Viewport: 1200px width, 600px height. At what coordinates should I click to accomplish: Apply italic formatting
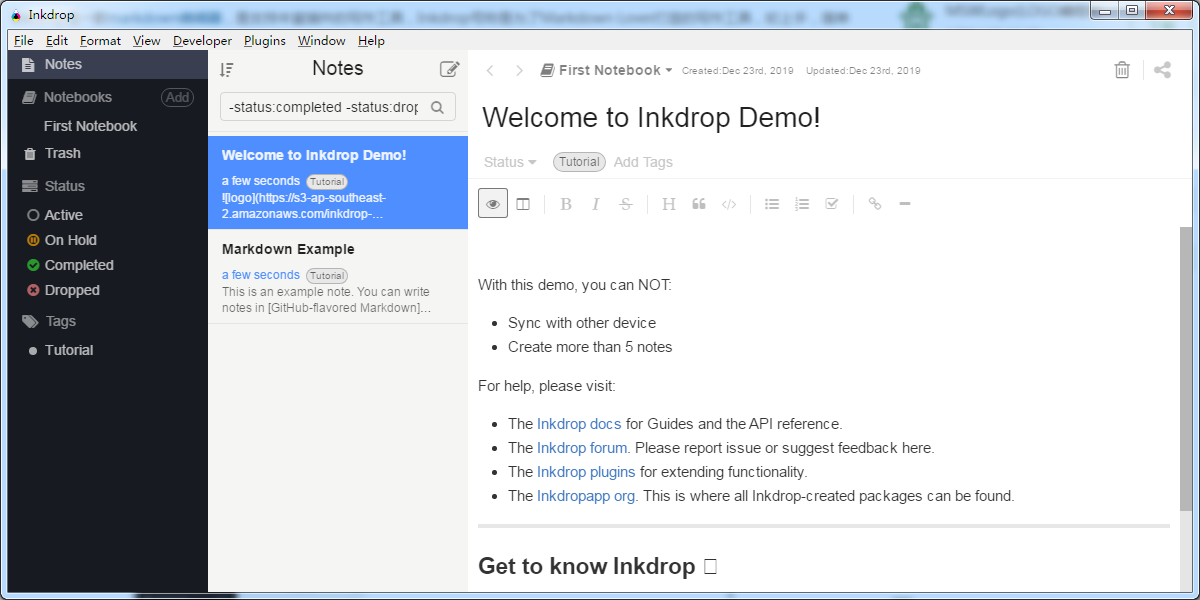point(596,204)
